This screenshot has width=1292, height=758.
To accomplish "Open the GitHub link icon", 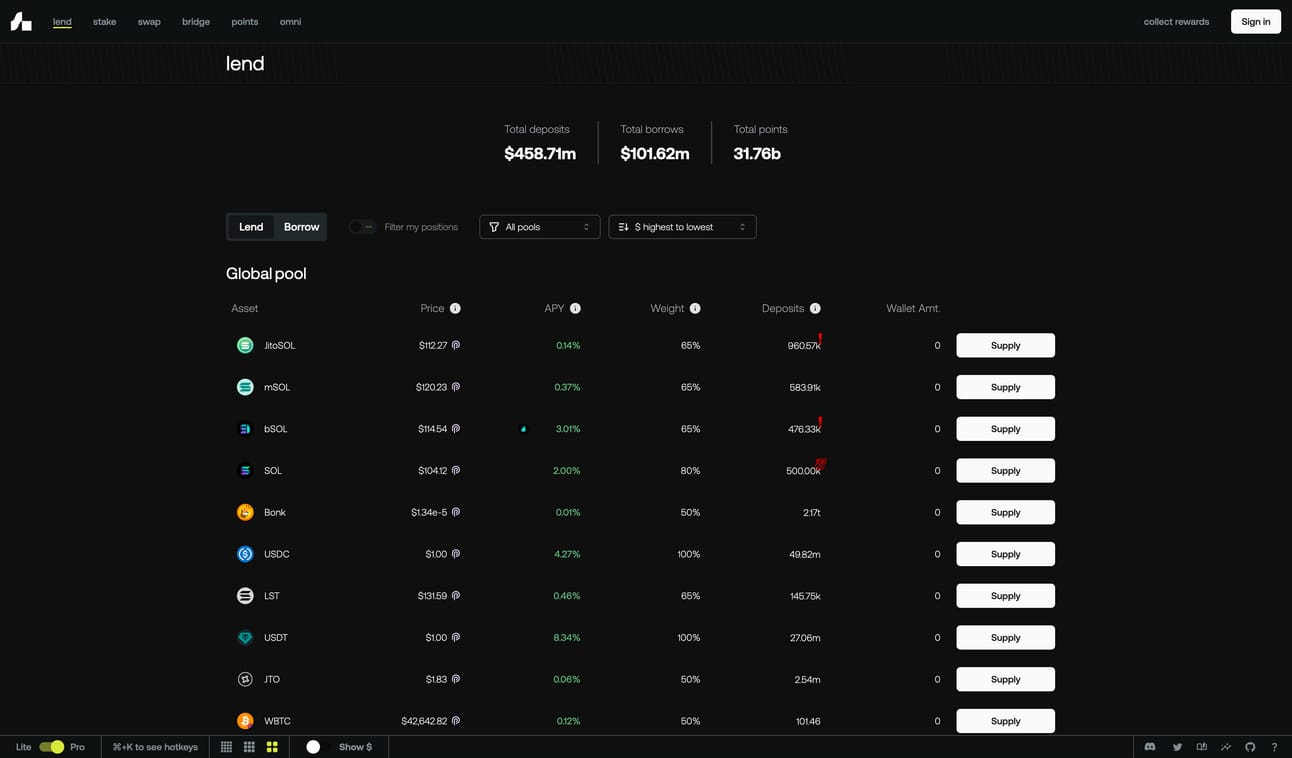I will tap(1250, 747).
